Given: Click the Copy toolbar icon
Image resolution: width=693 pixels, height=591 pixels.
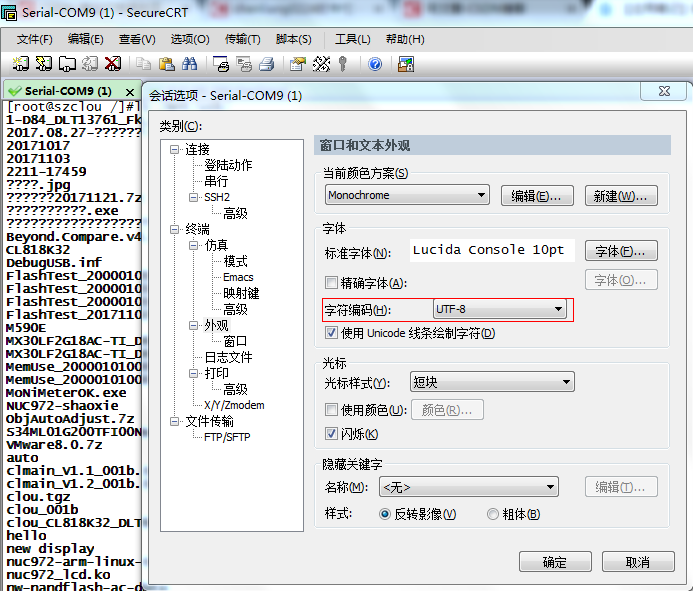Looking at the screenshot, I should (x=143, y=64).
